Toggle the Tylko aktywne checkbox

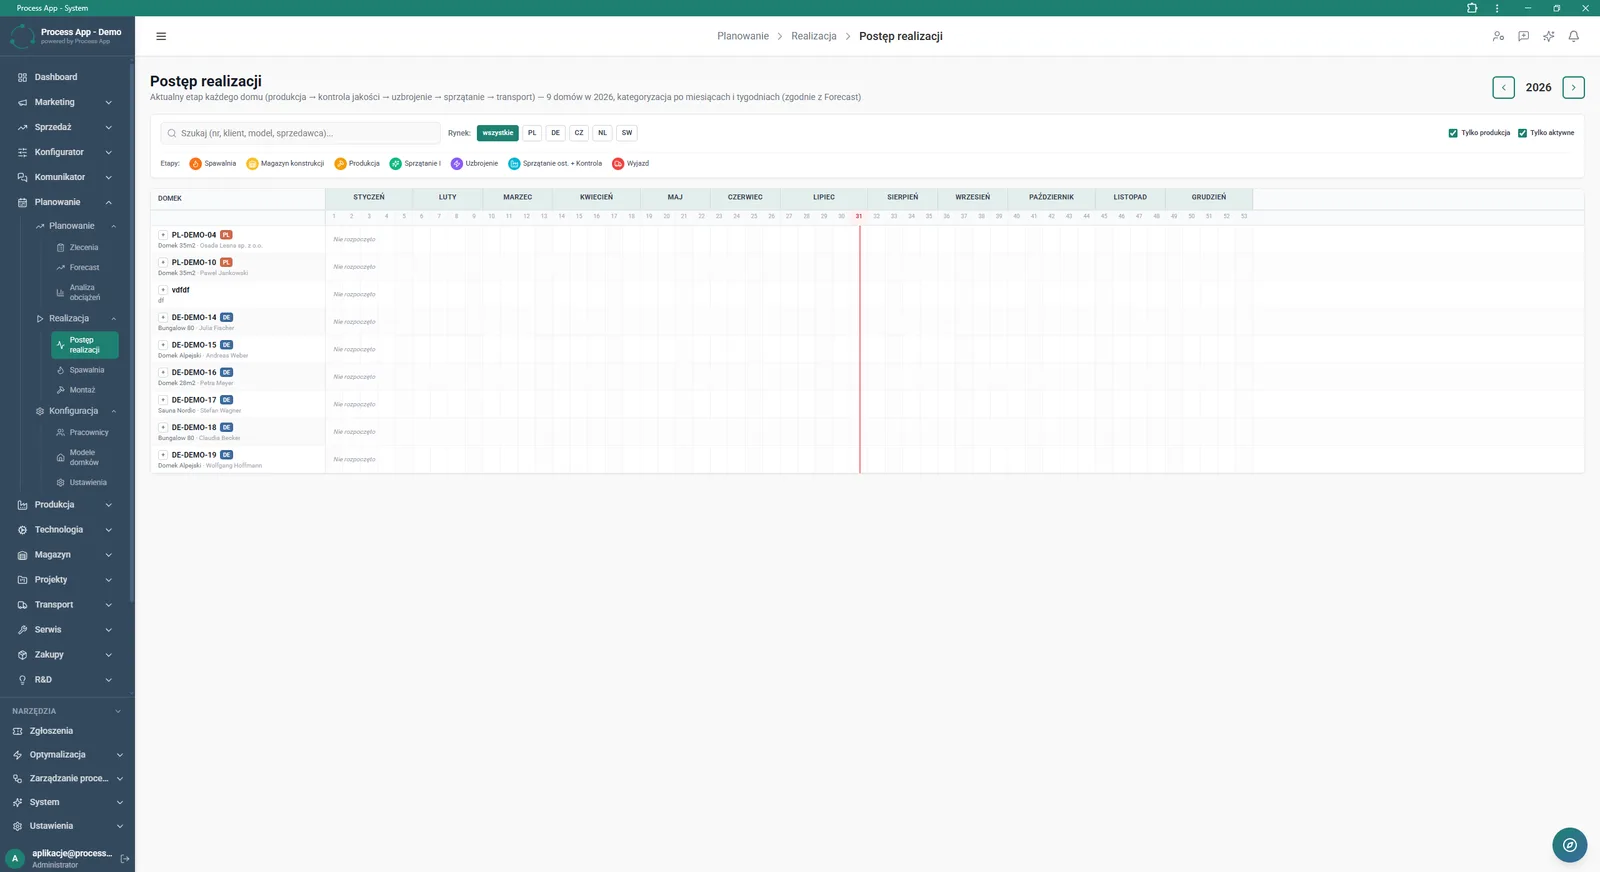[x=1522, y=133]
